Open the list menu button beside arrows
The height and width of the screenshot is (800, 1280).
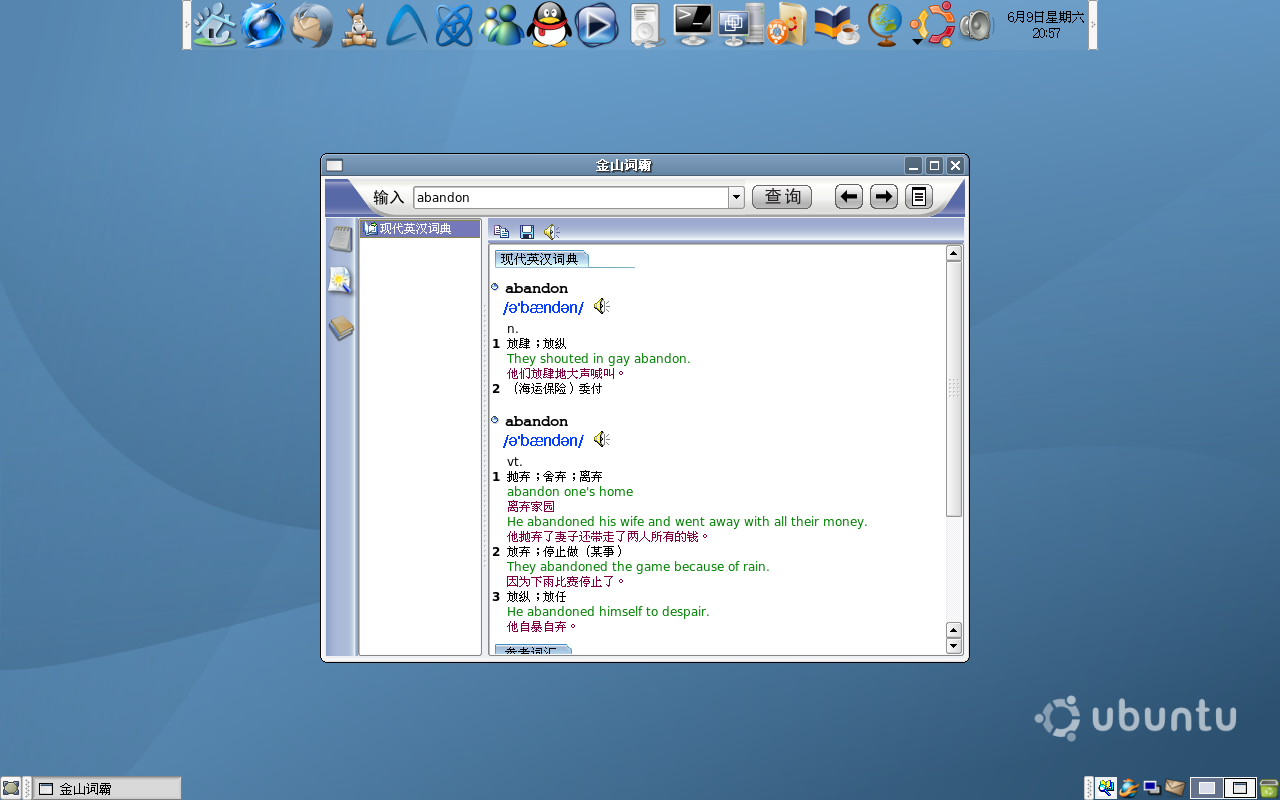(919, 197)
